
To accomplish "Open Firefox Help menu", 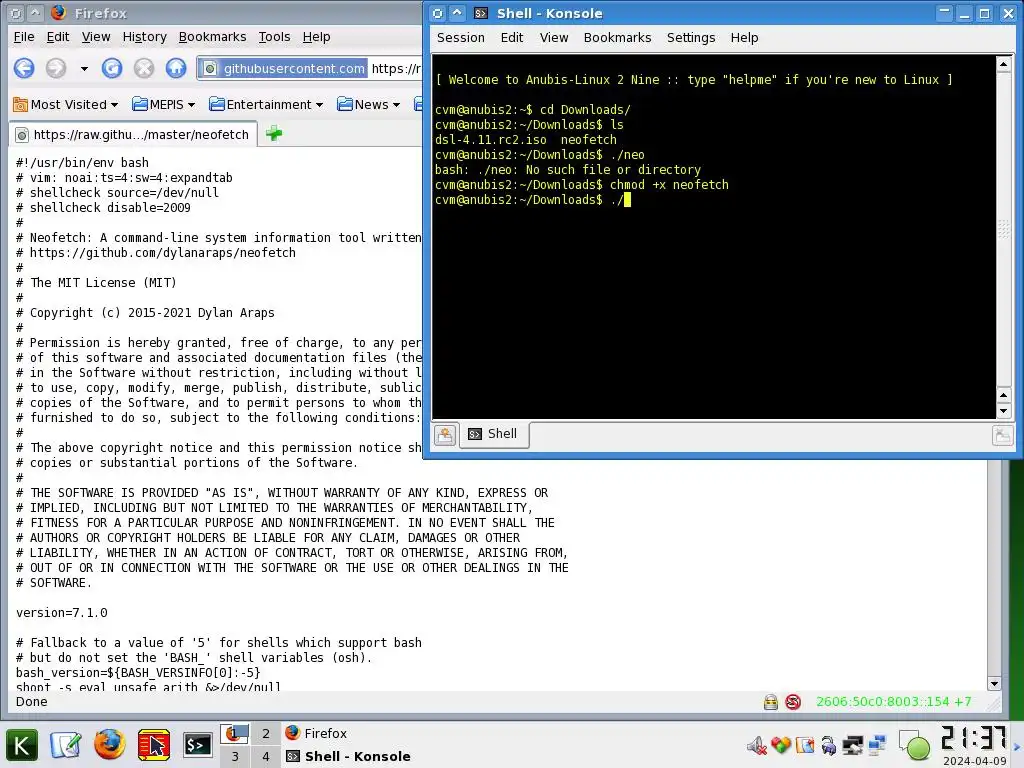I will coord(316,37).
